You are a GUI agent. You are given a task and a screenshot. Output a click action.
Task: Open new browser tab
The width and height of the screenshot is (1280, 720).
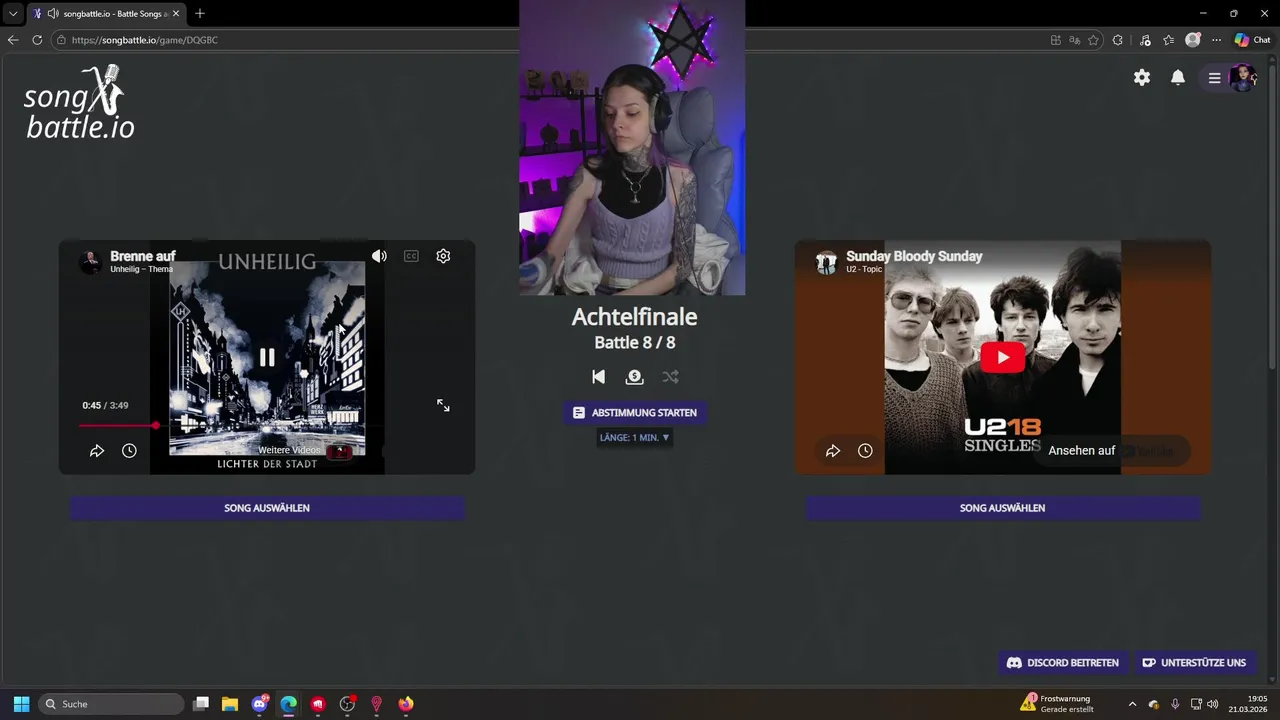pyautogui.click(x=200, y=13)
